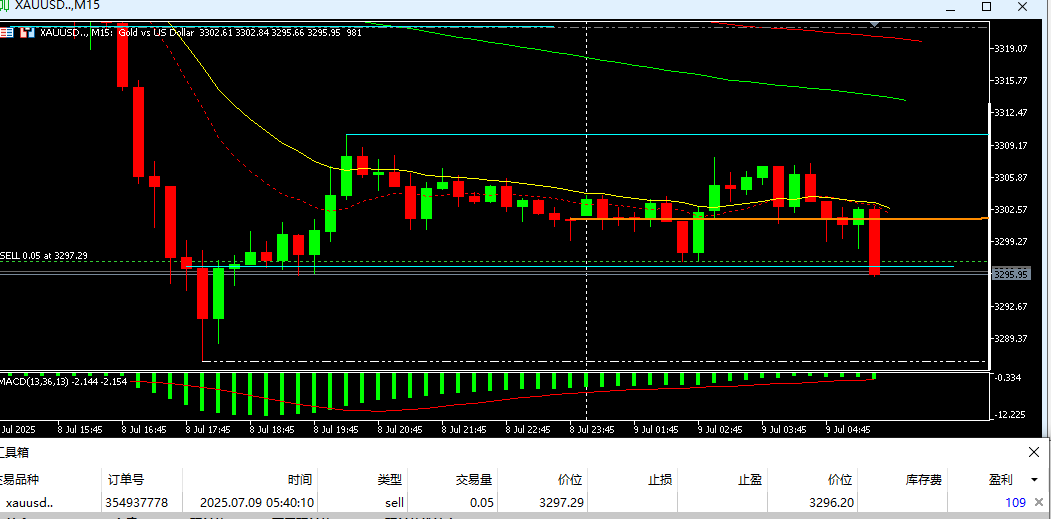Click the 8 Jul 22:45 time label
Viewport: 1051px width, 519px height.
[528, 429]
